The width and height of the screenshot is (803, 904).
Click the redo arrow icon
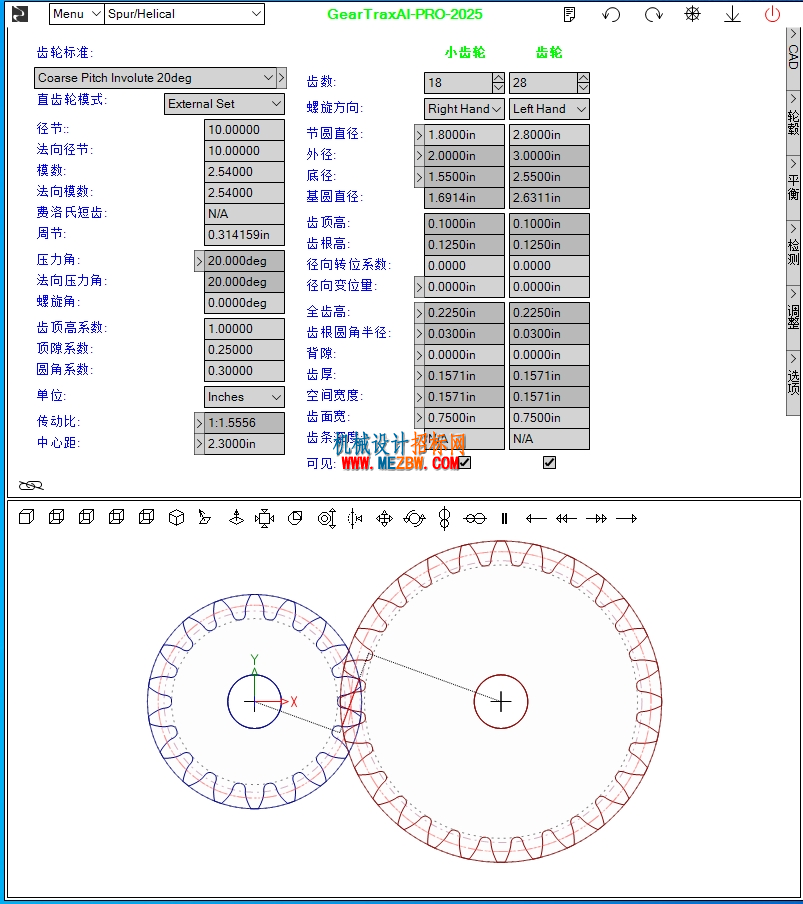coord(653,14)
